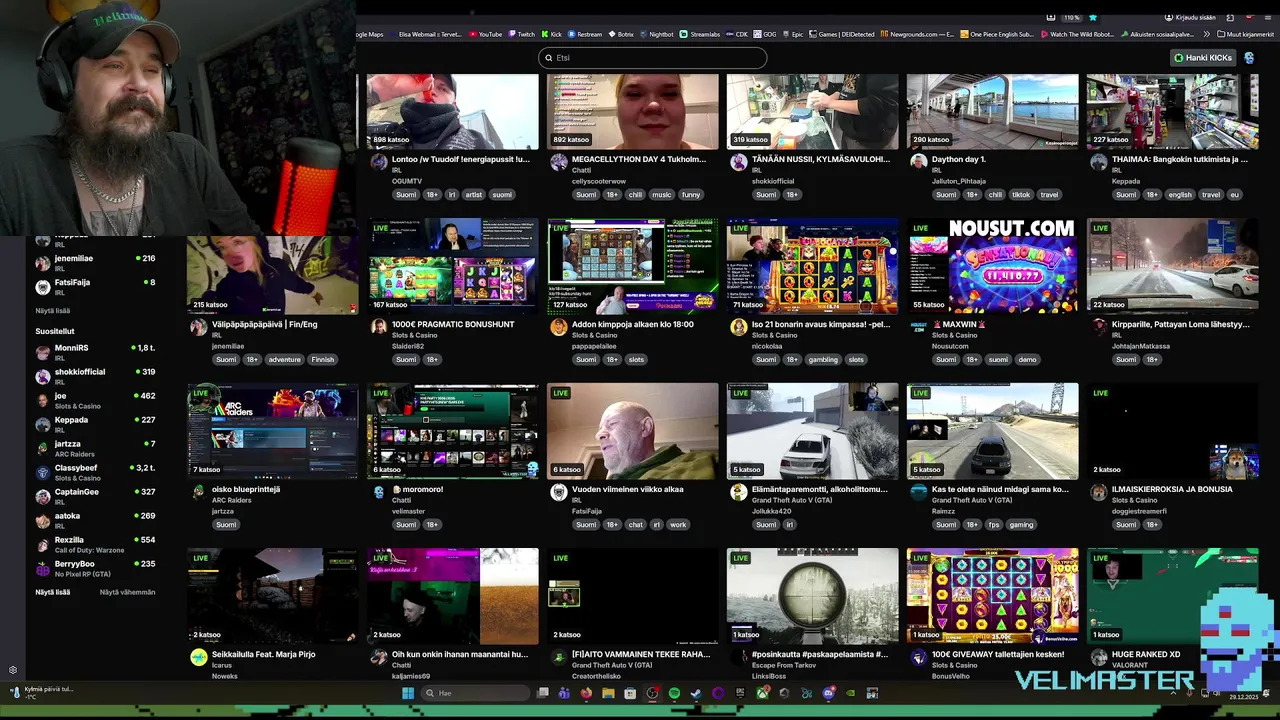The height and width of the screenshot is (720, 1280).
Task: Click the Noweks channel avatar
Action: (198, 657)
